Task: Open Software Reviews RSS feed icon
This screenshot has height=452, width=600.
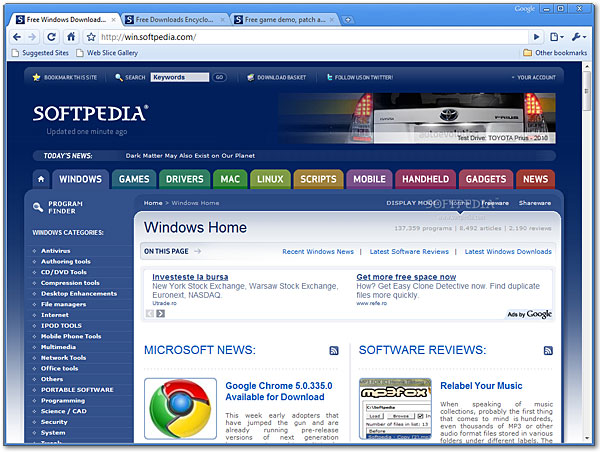Action: 548,351
